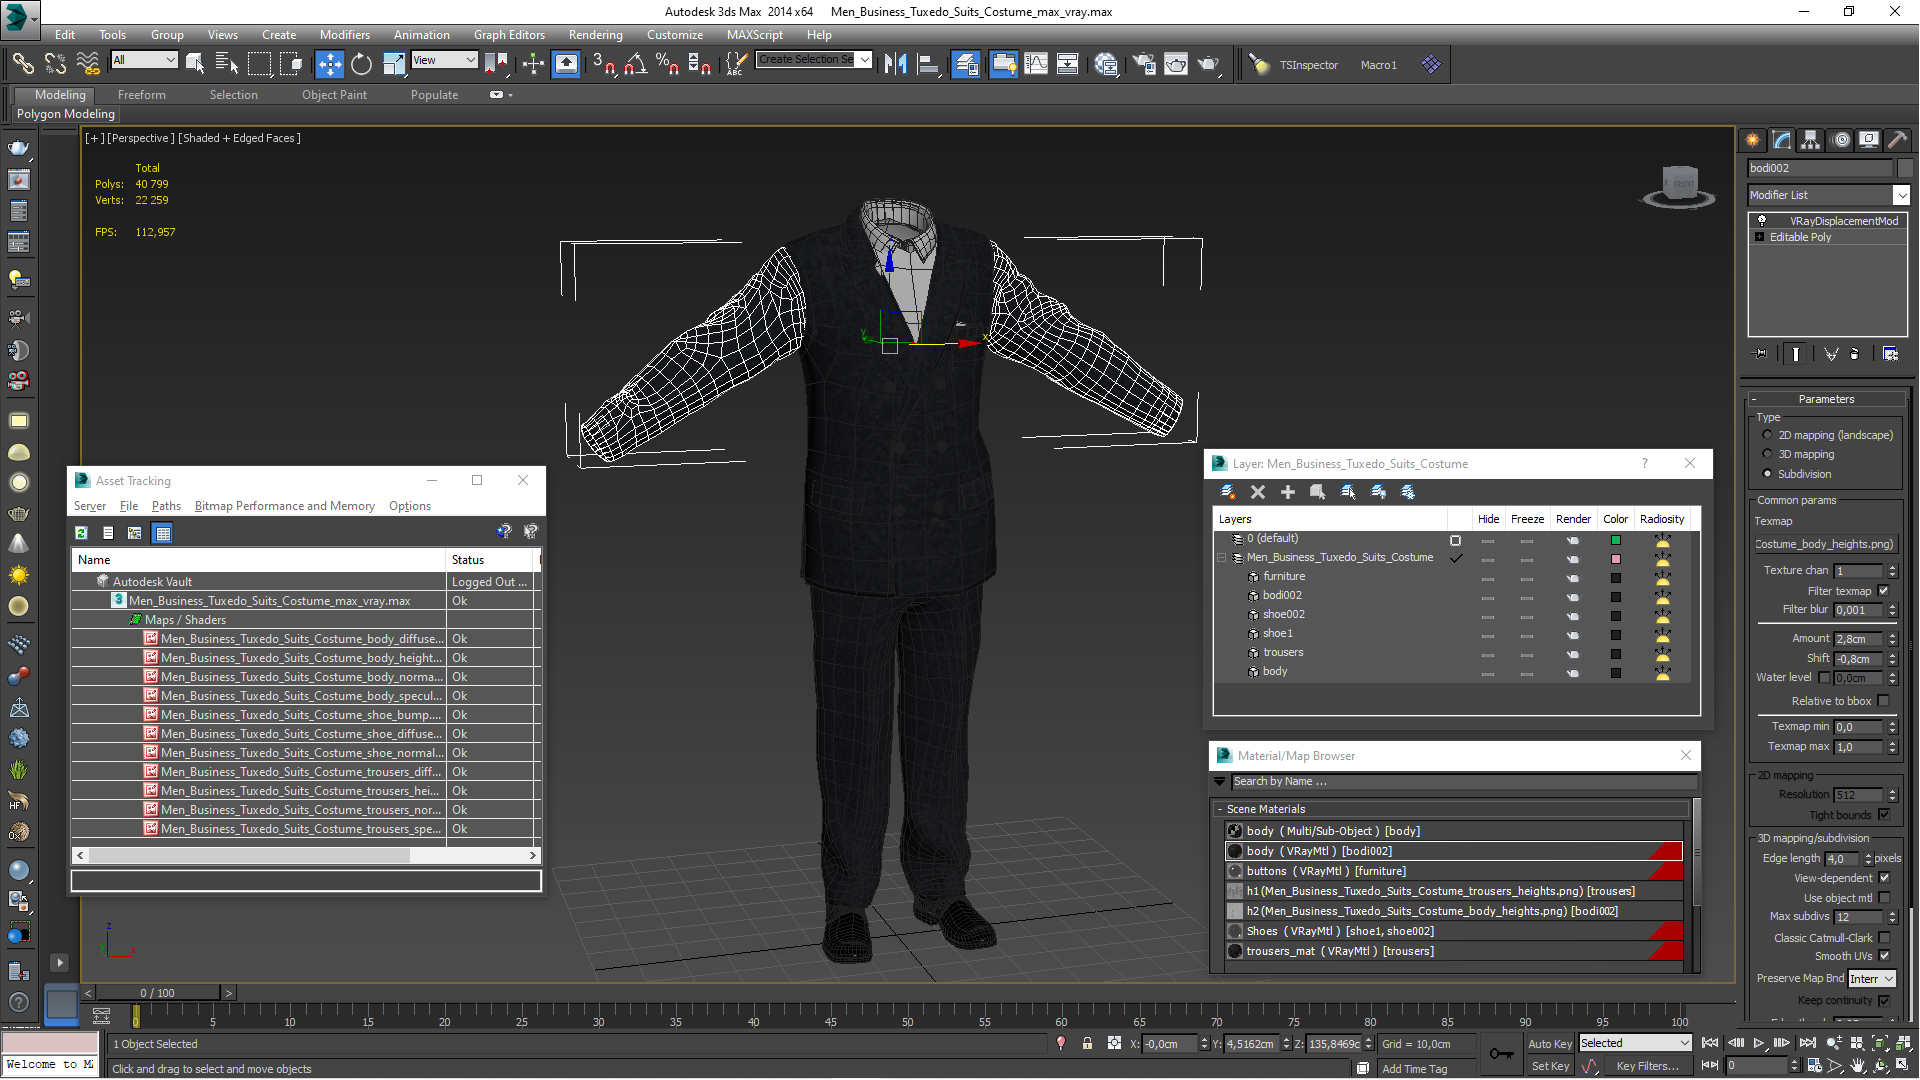This screenshot has height=1080, width=1920.
Task: Open the selection filter All dropdown
Action: pos(144,60)
